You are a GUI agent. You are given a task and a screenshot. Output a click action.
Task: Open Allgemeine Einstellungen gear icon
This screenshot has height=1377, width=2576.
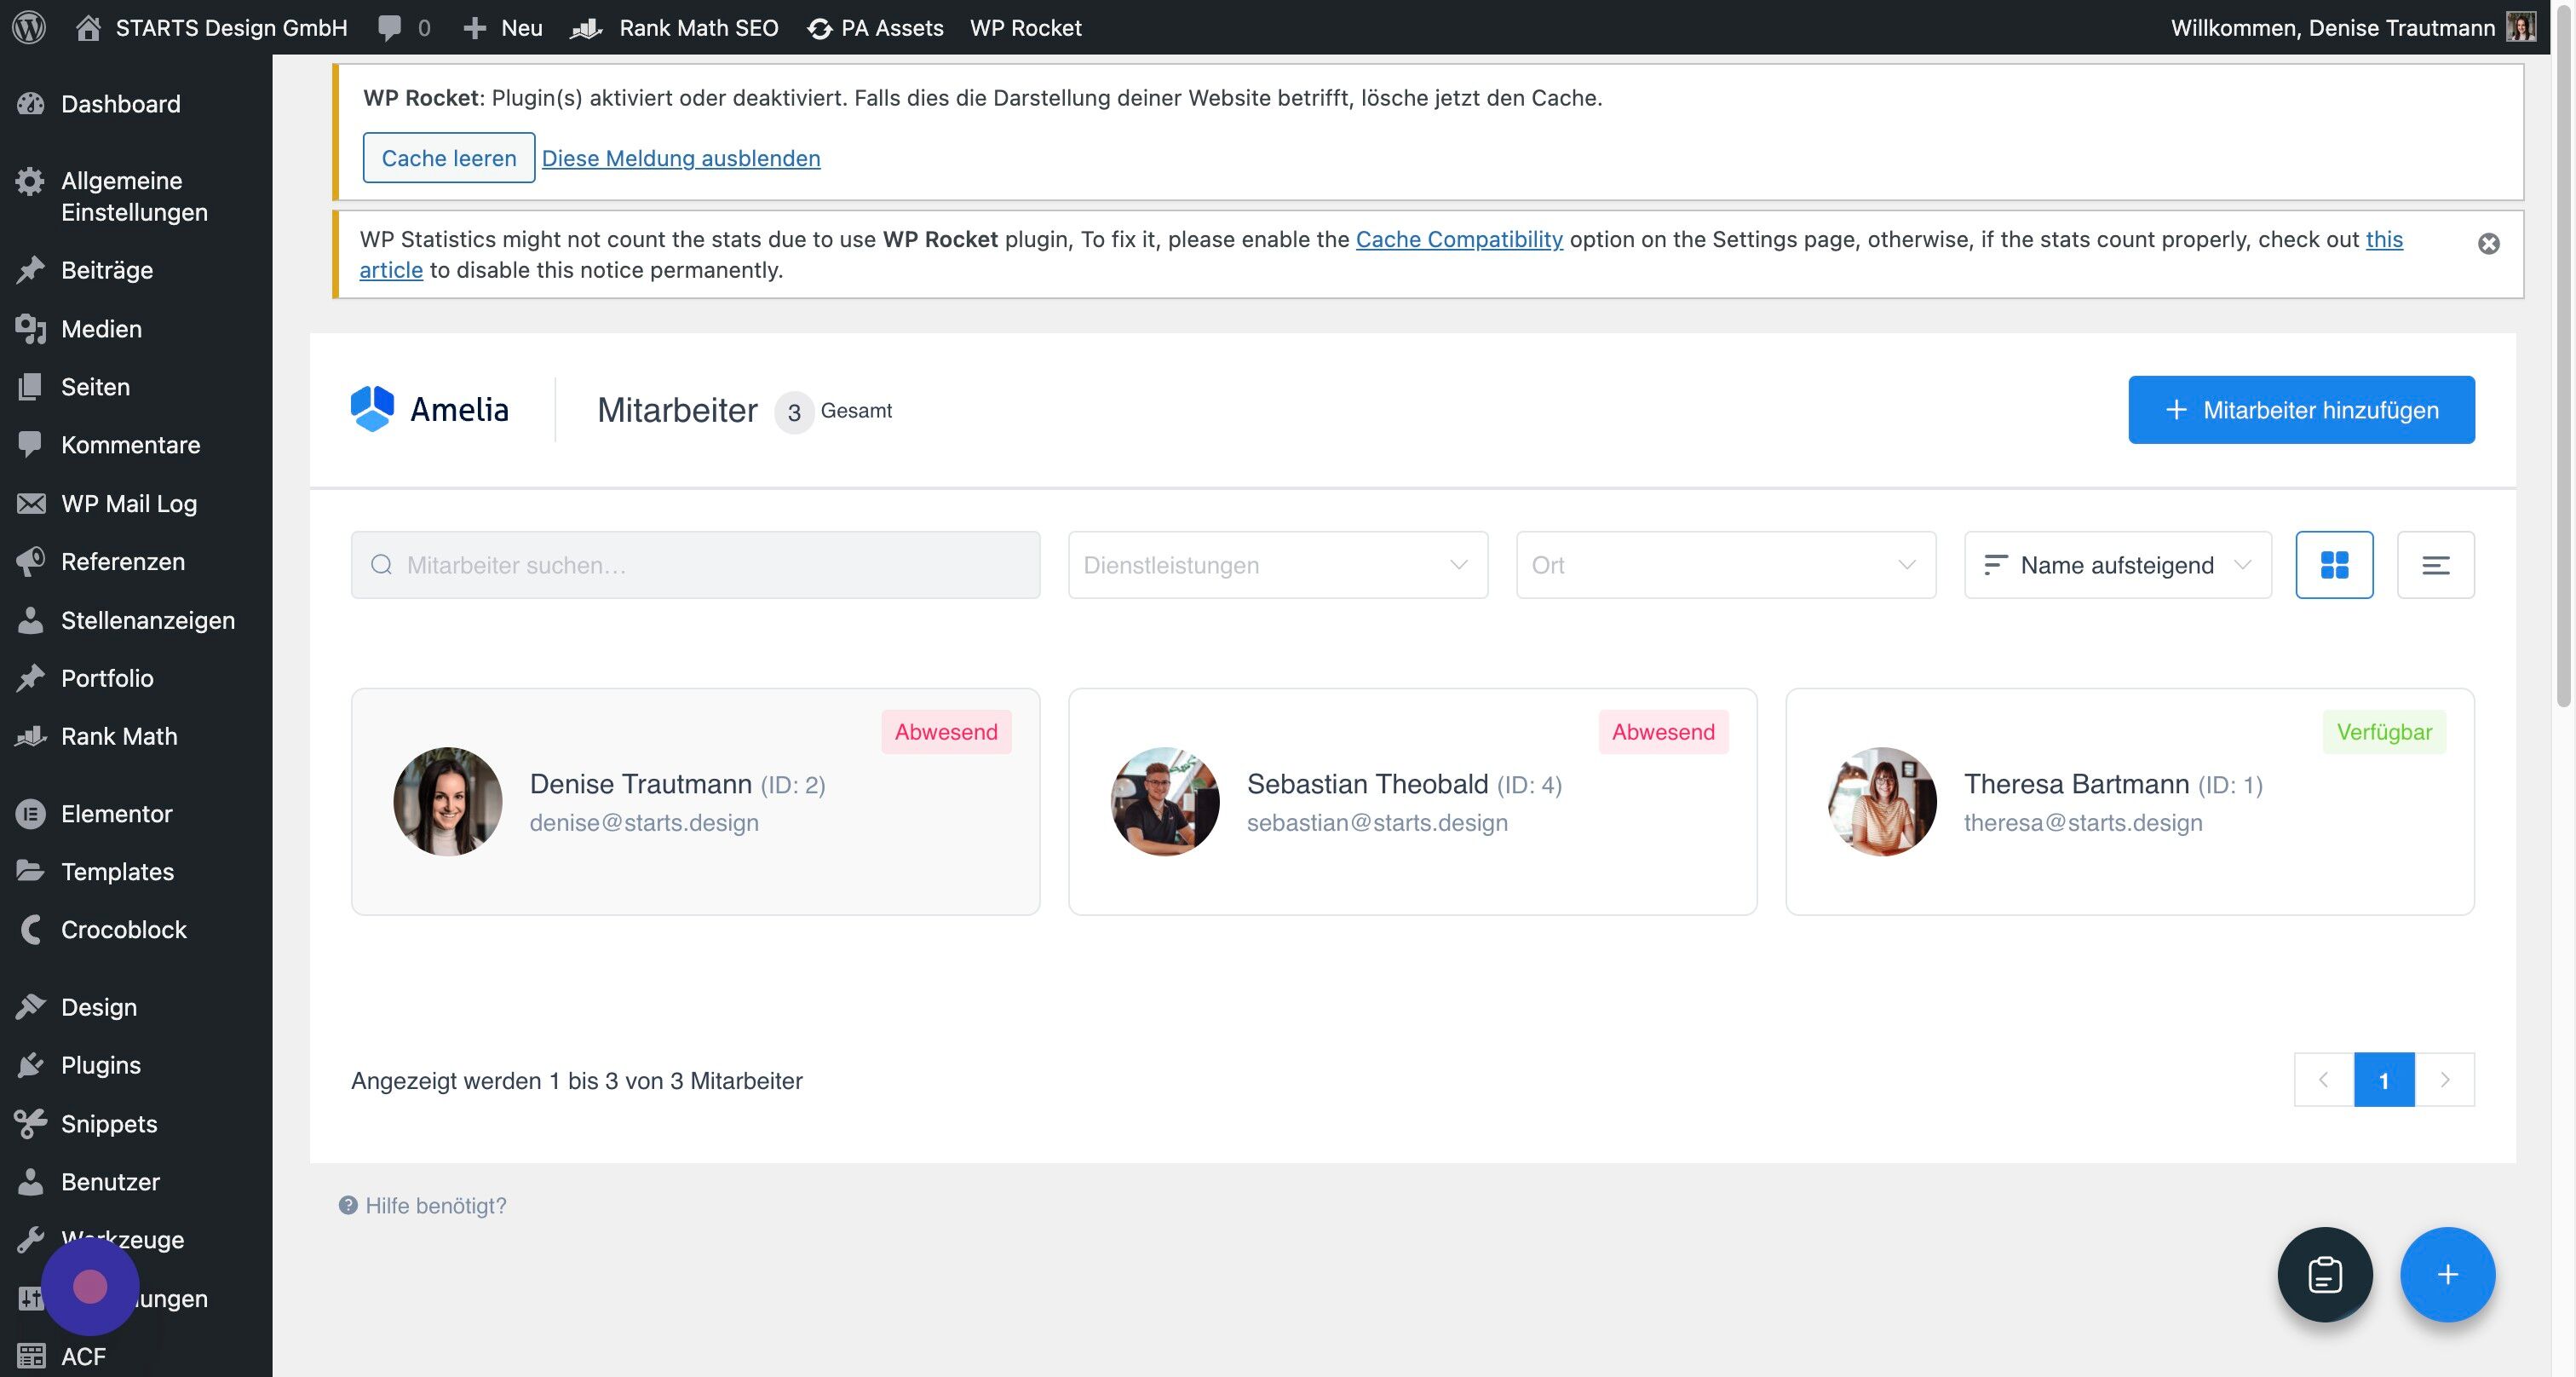click(x=31, y=181)
